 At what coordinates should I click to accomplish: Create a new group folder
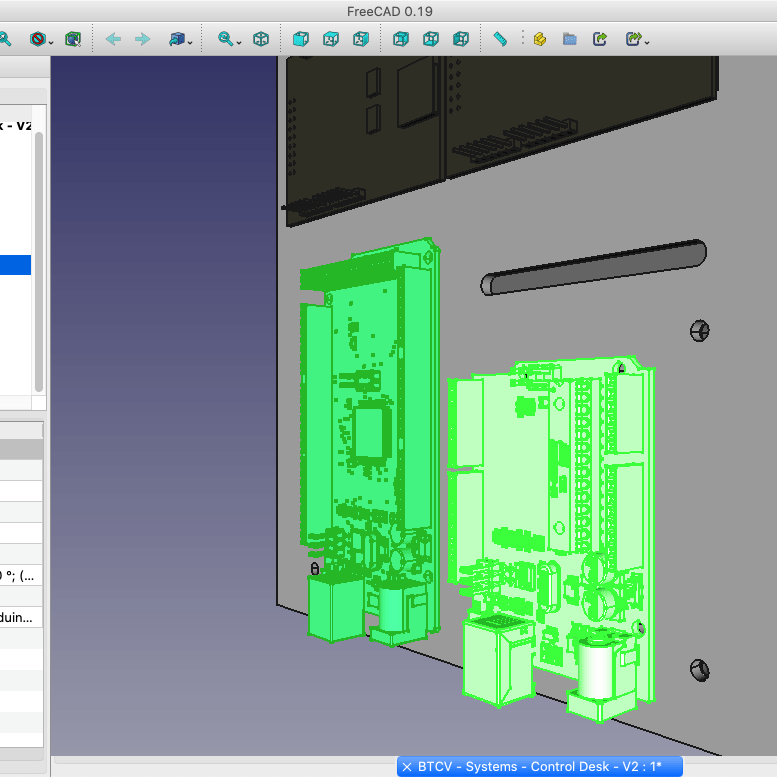click(569, 39)
